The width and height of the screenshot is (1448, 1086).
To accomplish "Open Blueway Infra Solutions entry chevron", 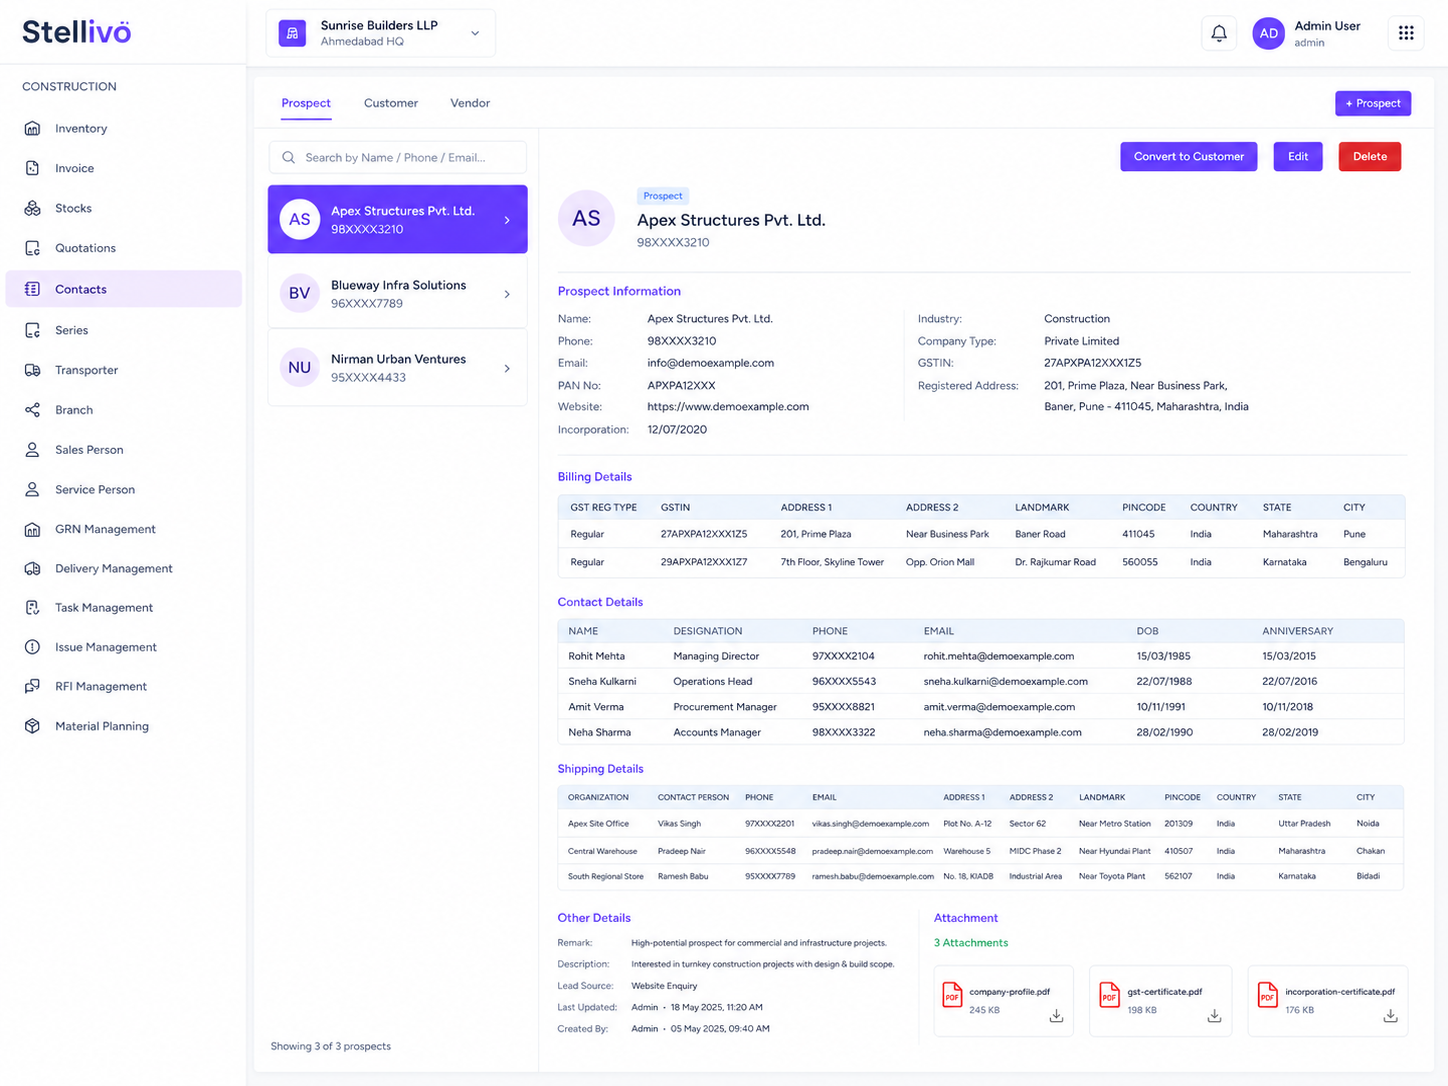I will tap(507, 294).
